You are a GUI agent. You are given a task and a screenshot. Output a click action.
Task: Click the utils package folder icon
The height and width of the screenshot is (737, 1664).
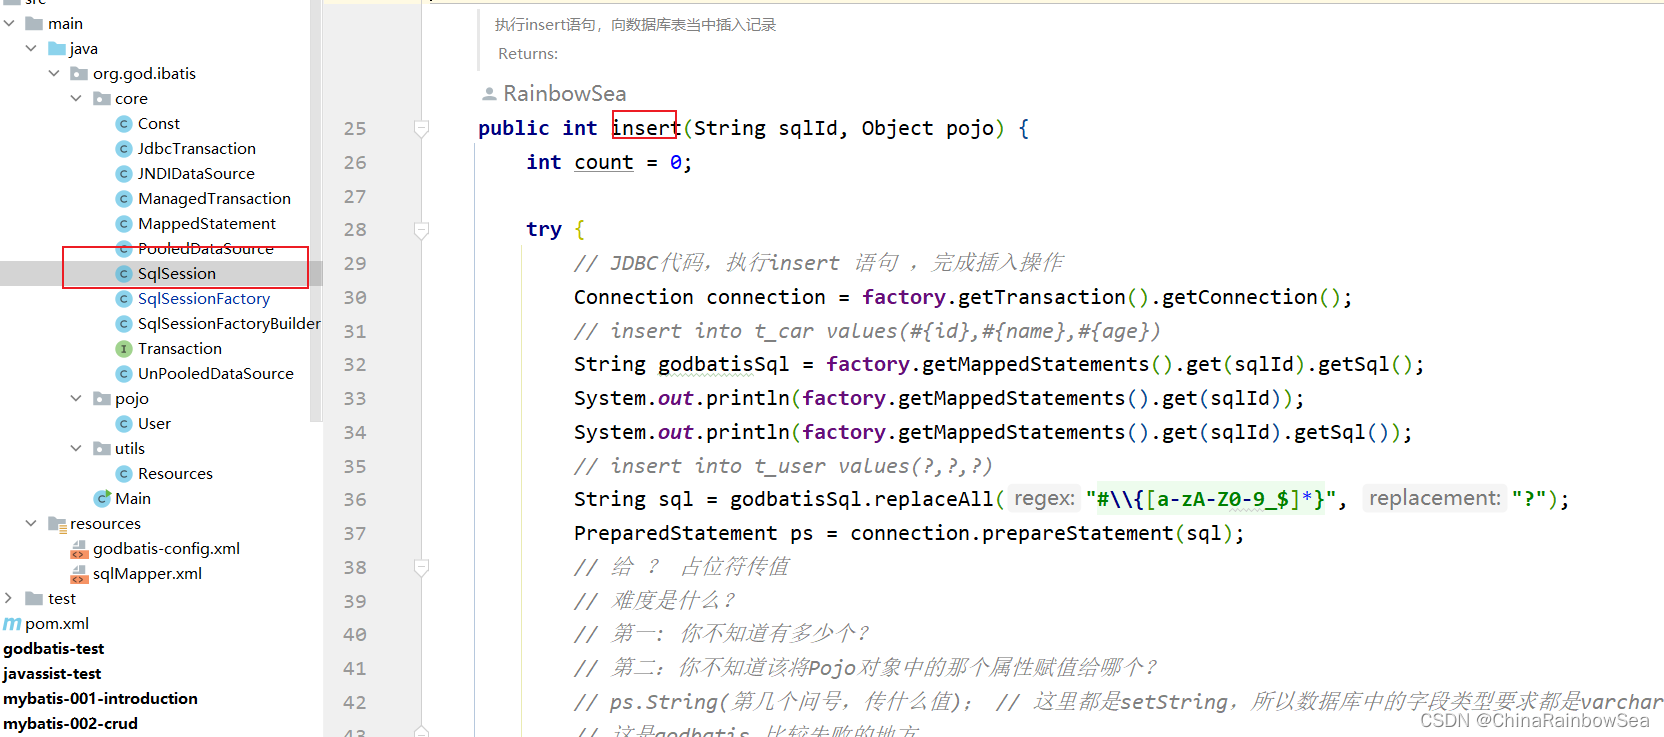point(101,448)
